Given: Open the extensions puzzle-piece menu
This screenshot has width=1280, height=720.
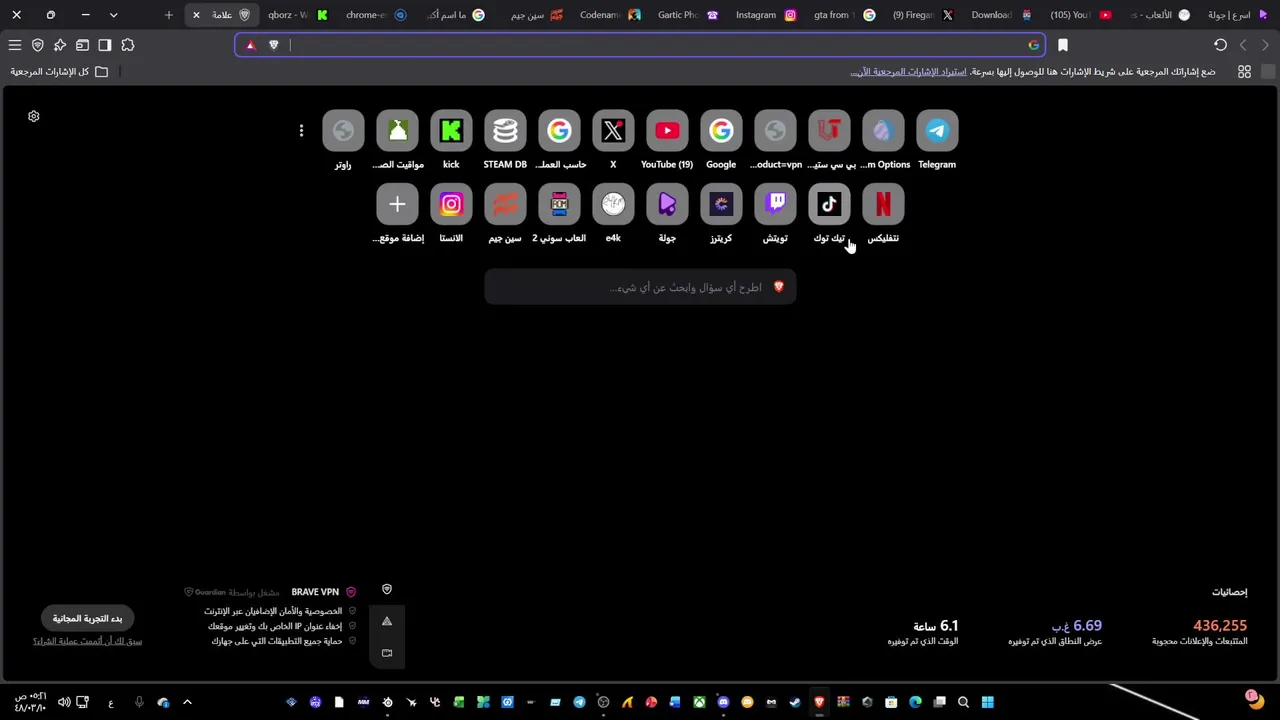Looking at the screenshot, I should 128,45.
